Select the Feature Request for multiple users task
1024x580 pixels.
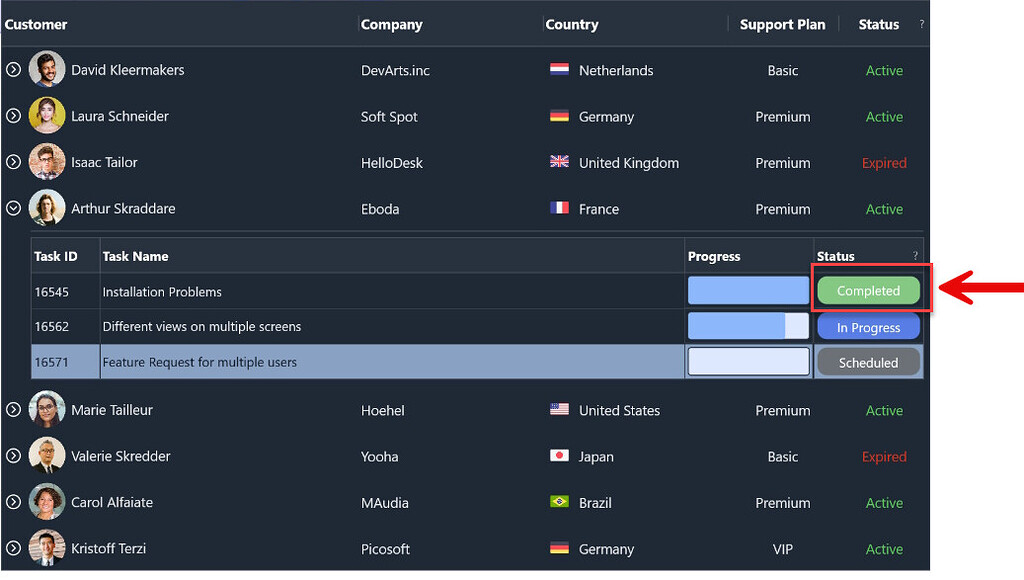click(x=200, y=362)
